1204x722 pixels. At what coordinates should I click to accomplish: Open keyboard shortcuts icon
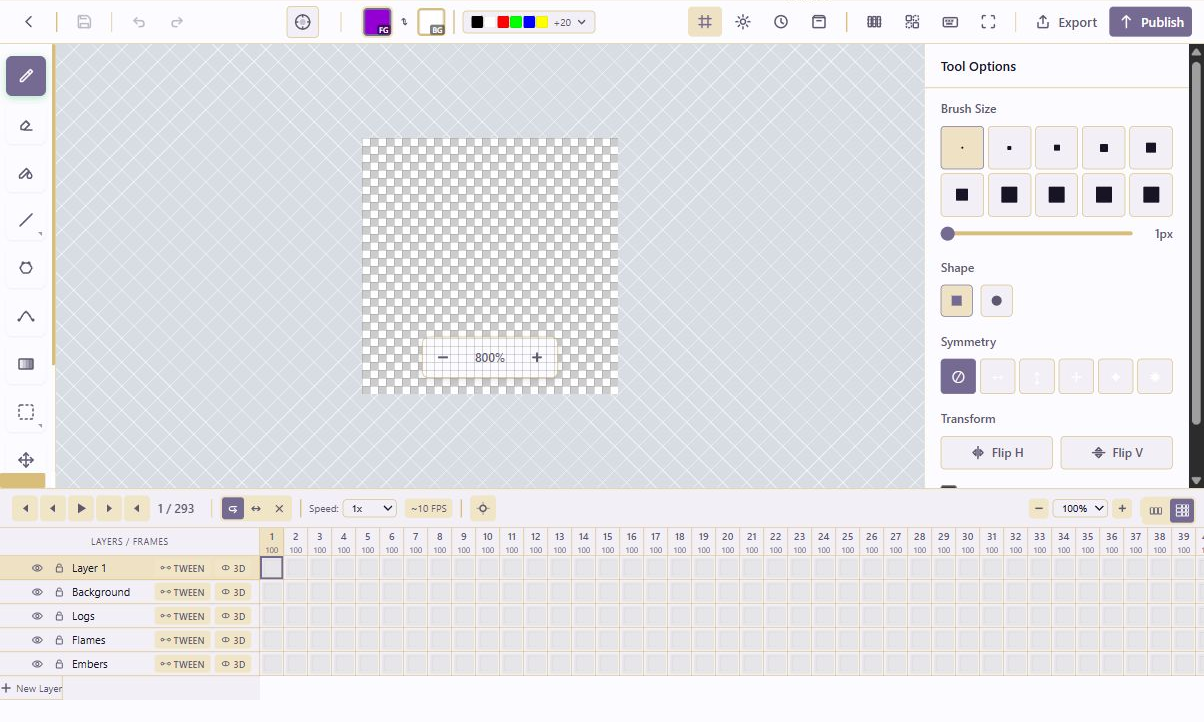pyautogui.click(x=950, y=22)
